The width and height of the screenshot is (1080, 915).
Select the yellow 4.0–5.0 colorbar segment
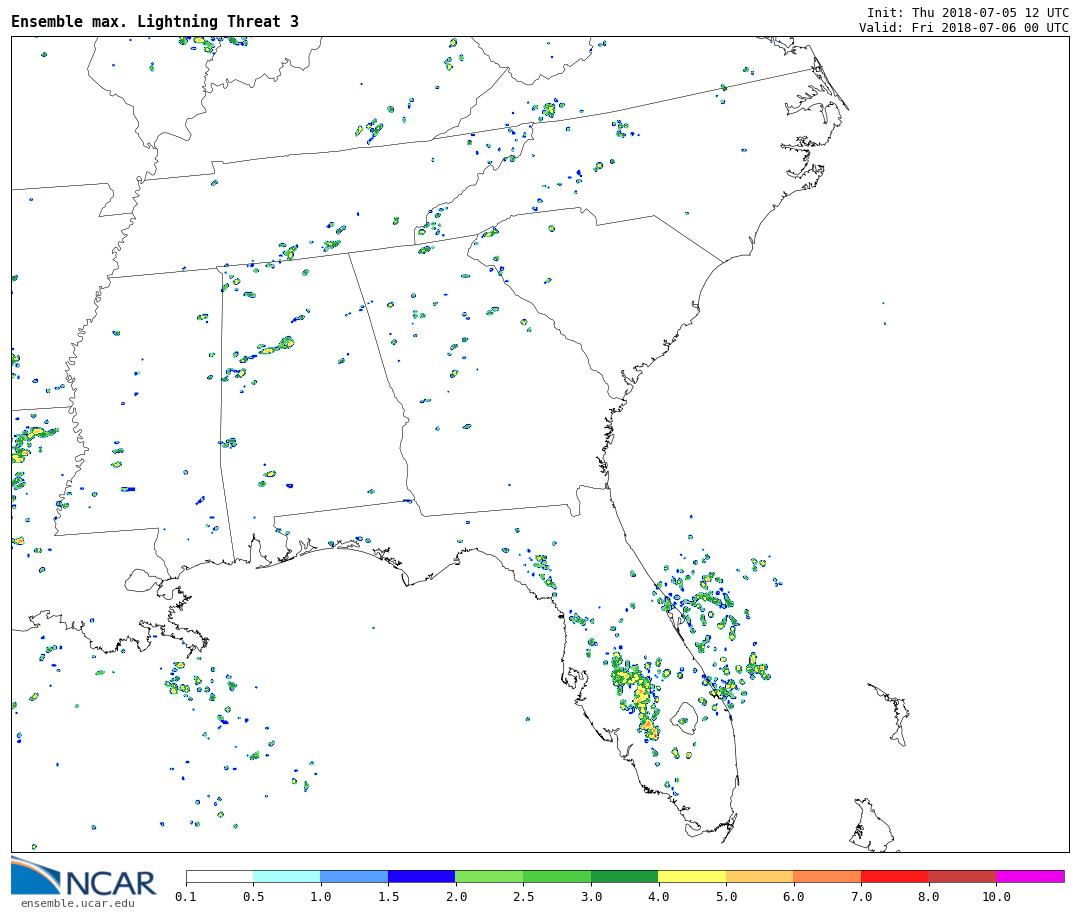[x=692, y=876]
